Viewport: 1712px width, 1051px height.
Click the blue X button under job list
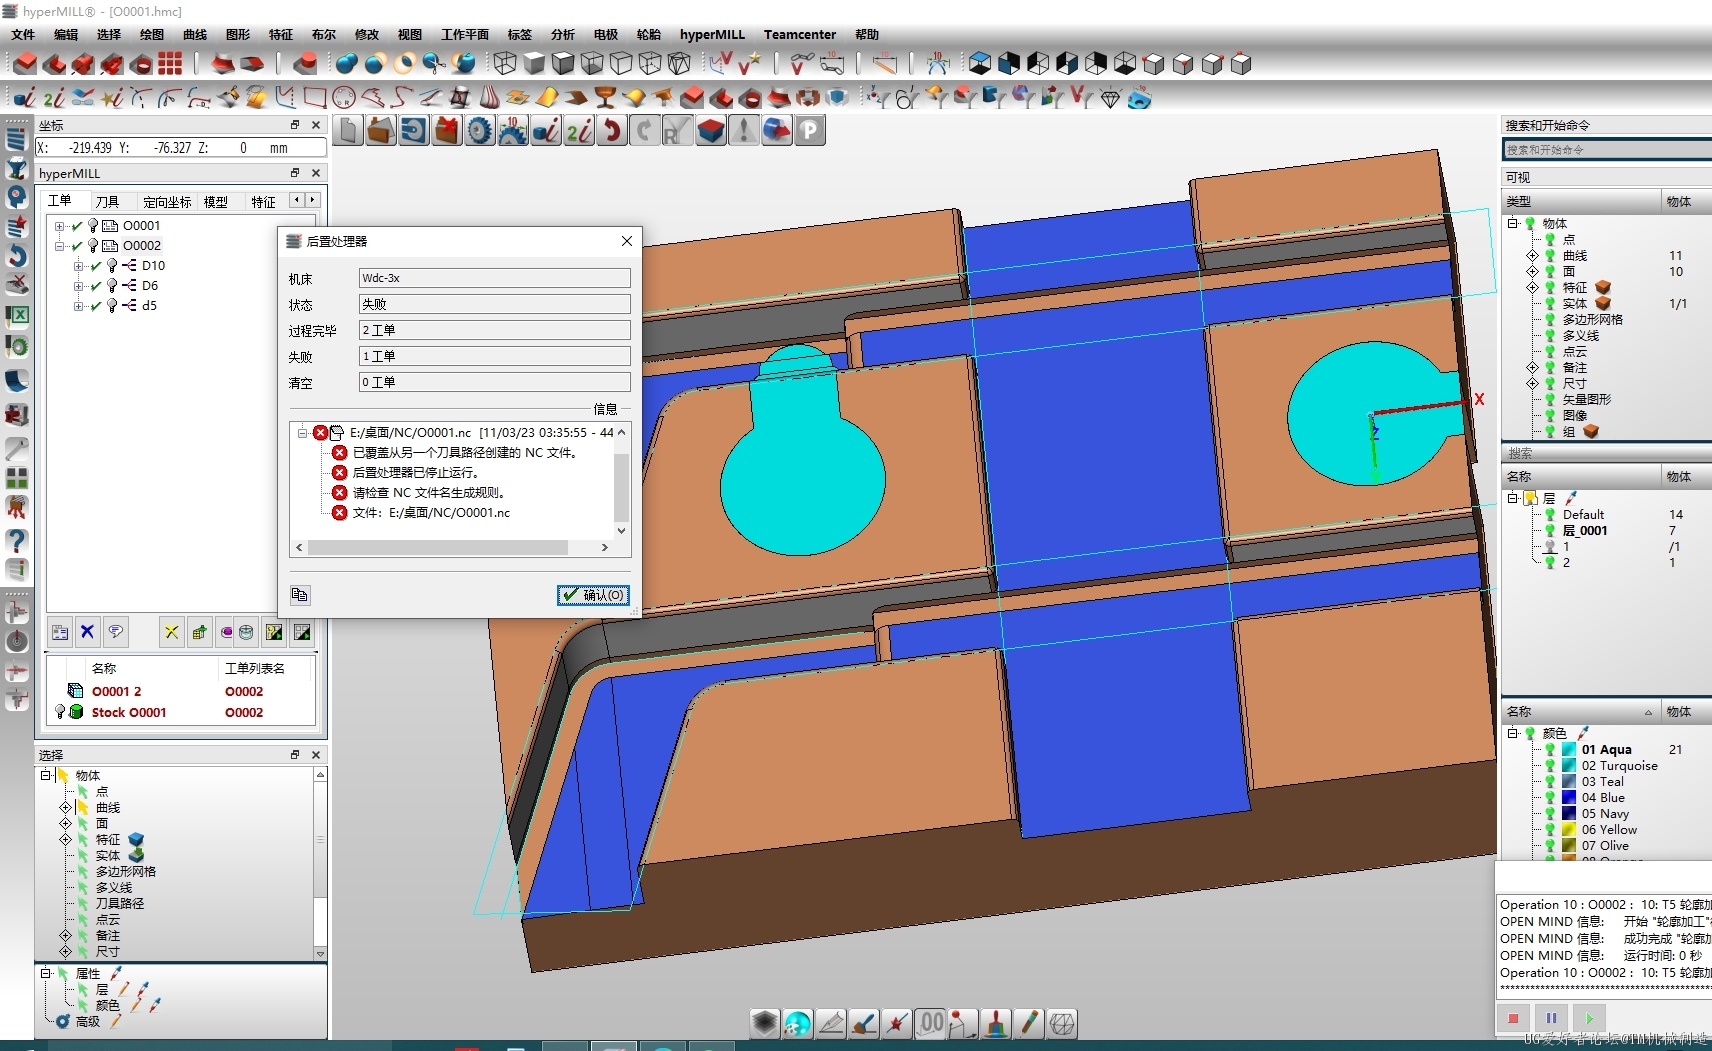click(87, 632)
